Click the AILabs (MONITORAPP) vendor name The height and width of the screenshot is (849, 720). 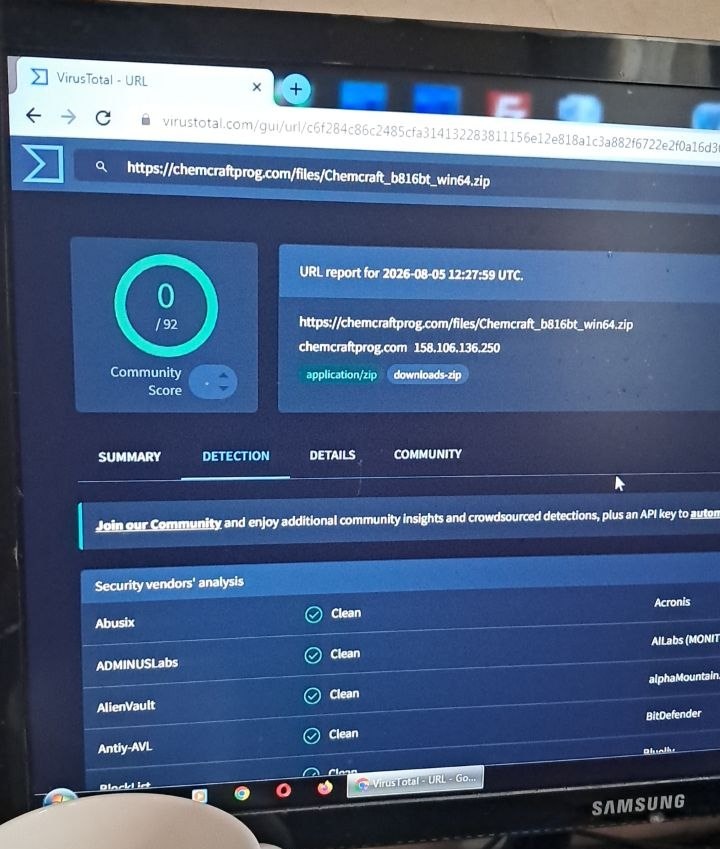(685, 640)
